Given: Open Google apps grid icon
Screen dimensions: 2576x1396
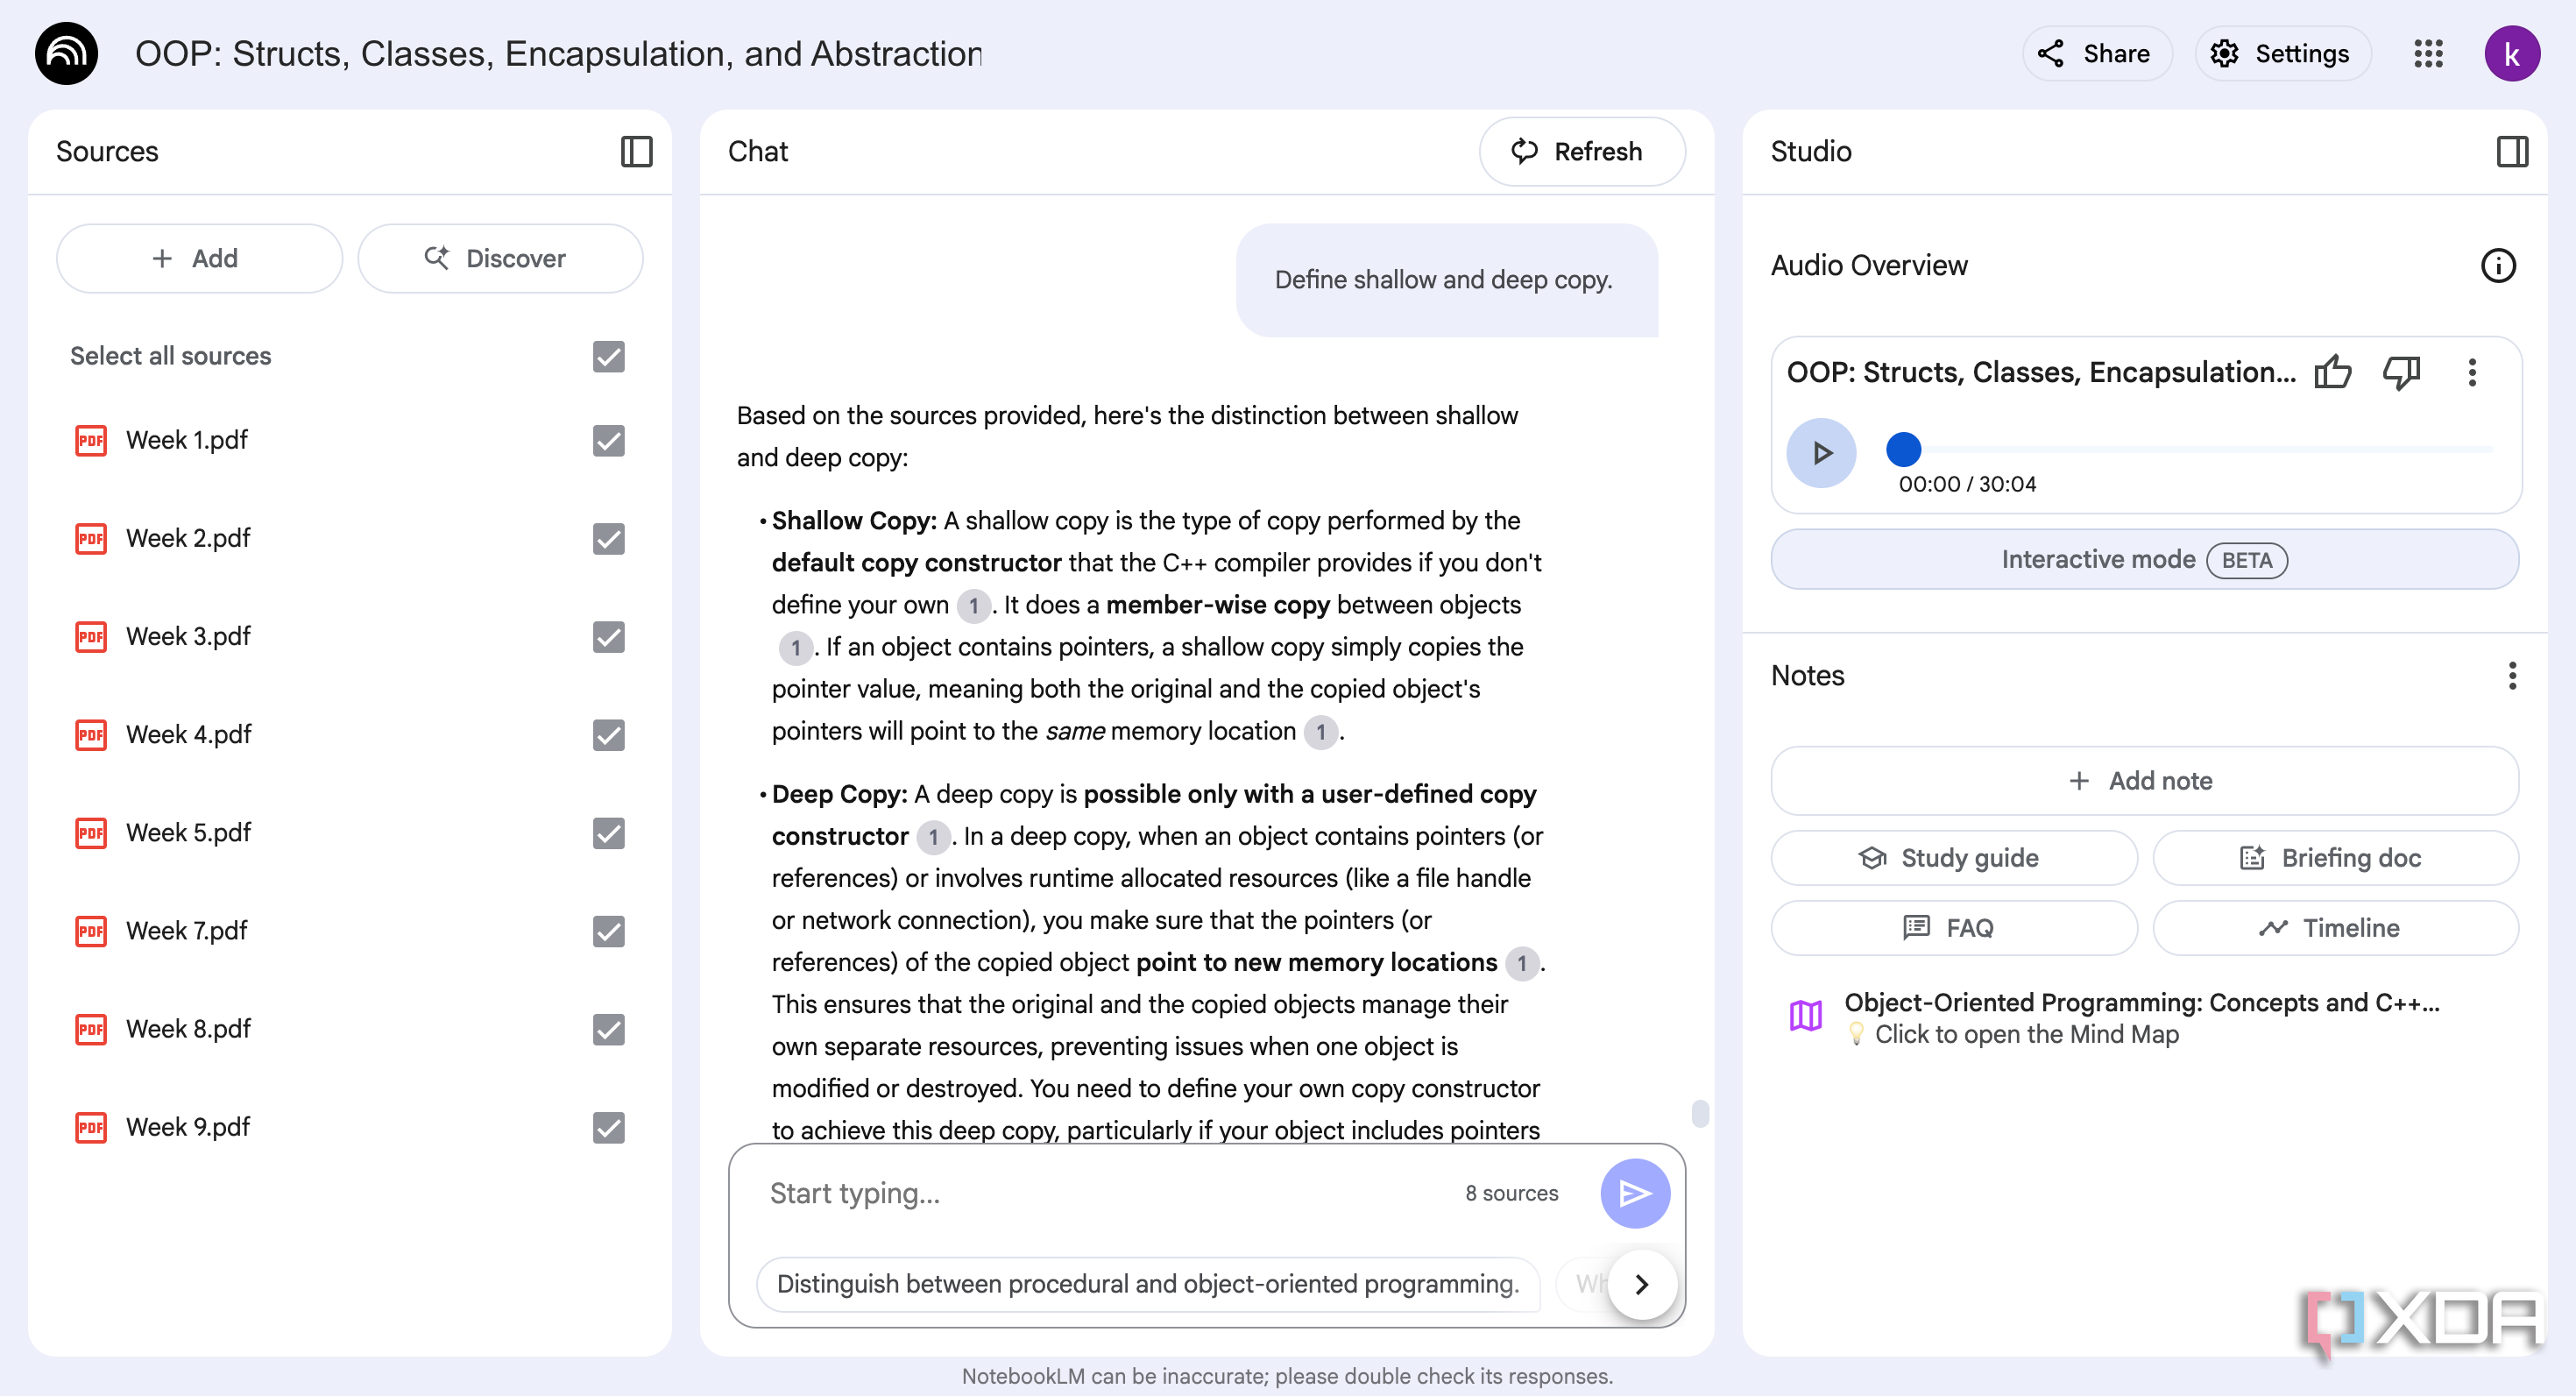Looking at the screenshot, I should (2428, 53).
